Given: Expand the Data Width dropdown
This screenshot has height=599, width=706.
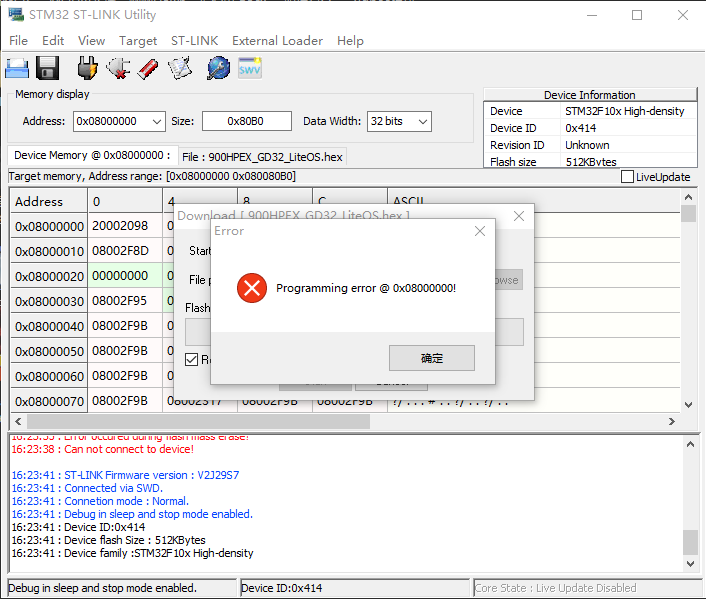Looking at the screenshot, I should (x=422, y=122).
